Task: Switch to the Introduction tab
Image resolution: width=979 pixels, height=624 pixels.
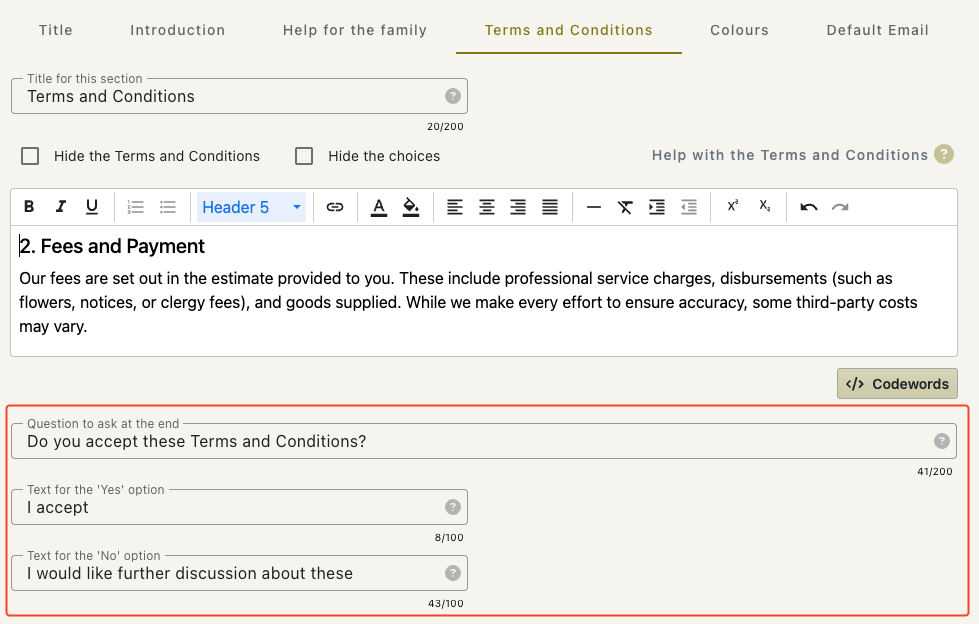Action: click(177, 30)
